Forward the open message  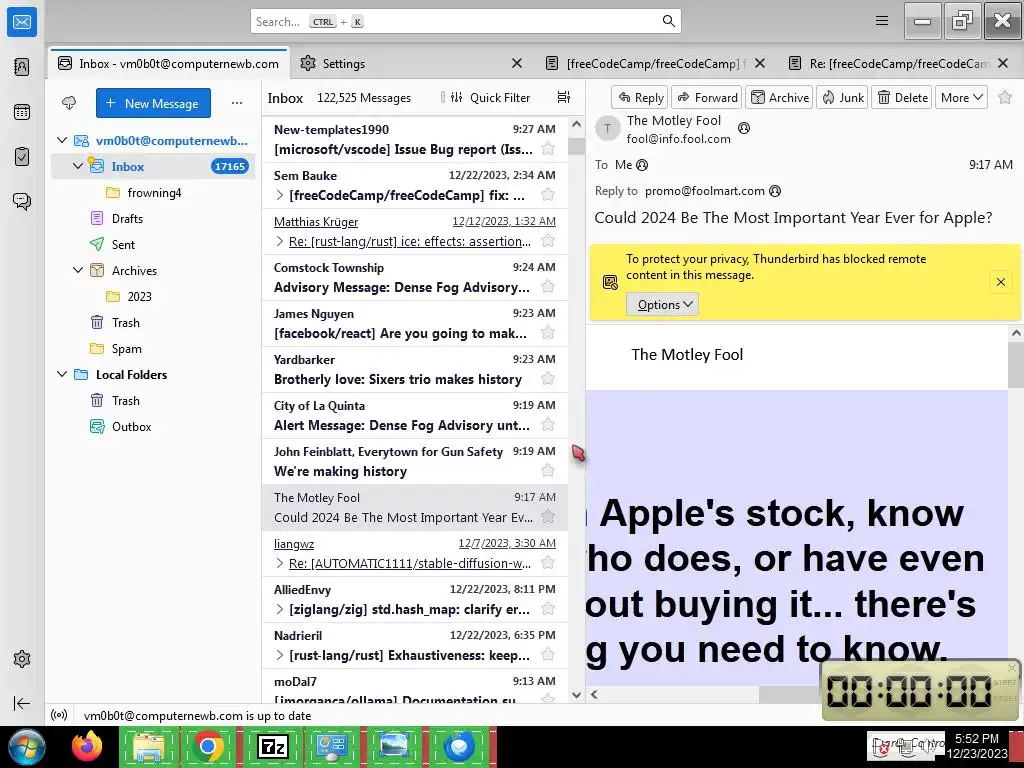coord(707,97)
